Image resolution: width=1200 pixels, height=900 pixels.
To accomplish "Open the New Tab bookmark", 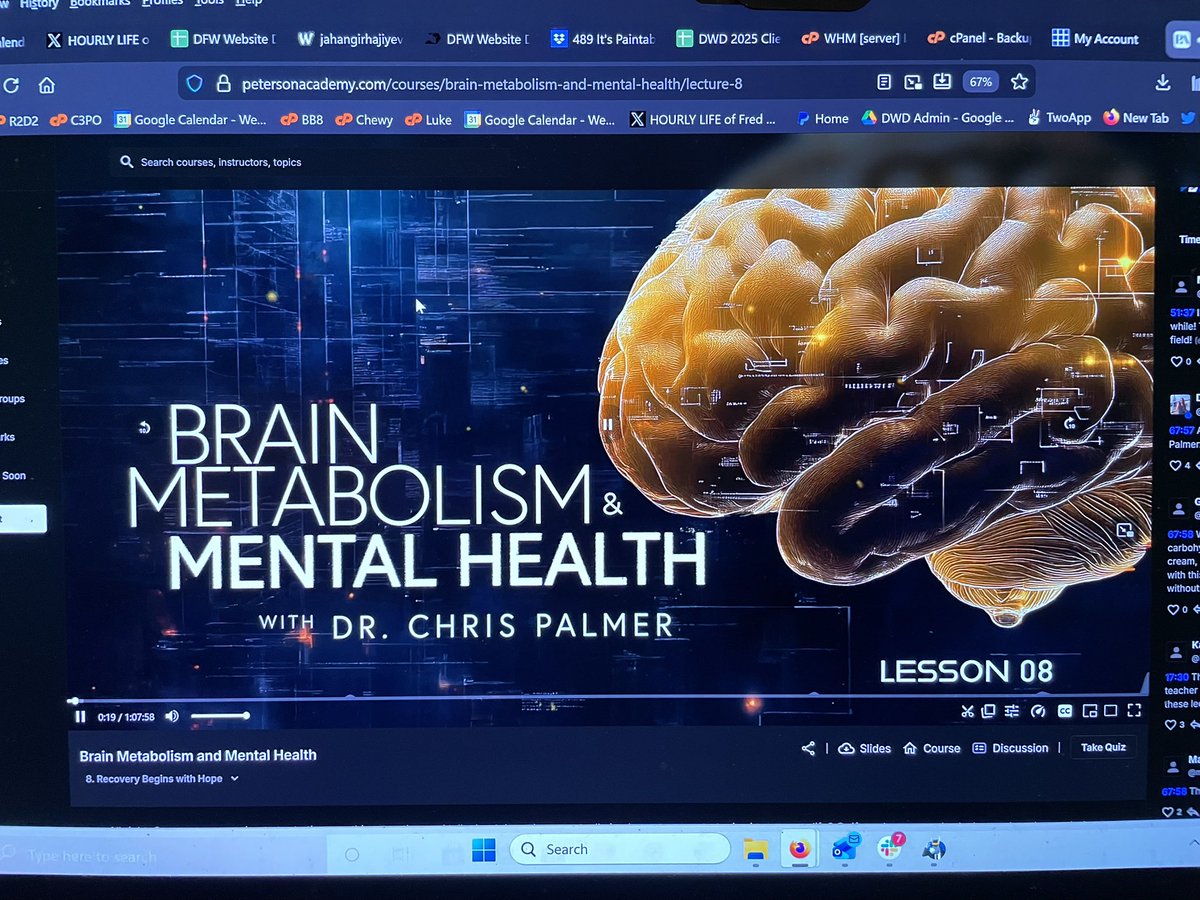I will [x=1135, y=118].
